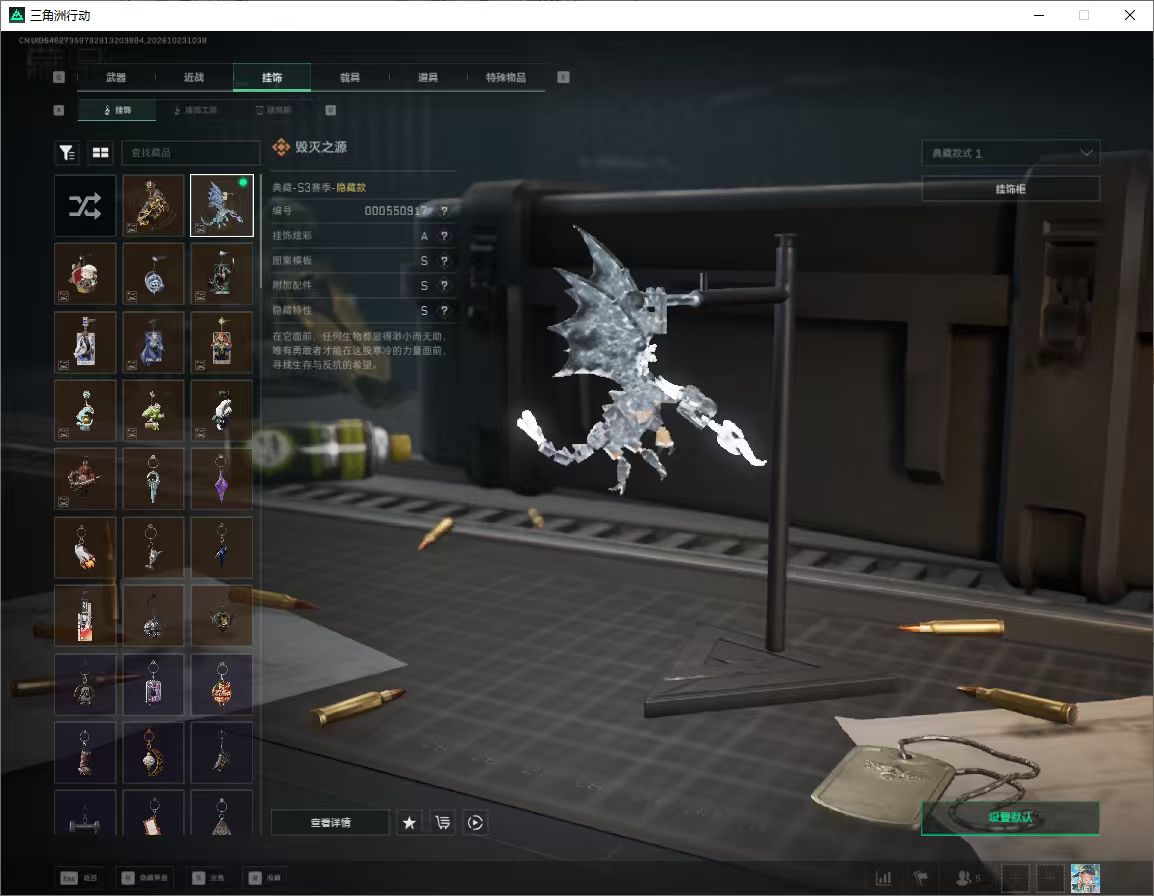Open the 特殊物品 tab
The width and height of the screenshot is (1154, 896).
point(506,77)
